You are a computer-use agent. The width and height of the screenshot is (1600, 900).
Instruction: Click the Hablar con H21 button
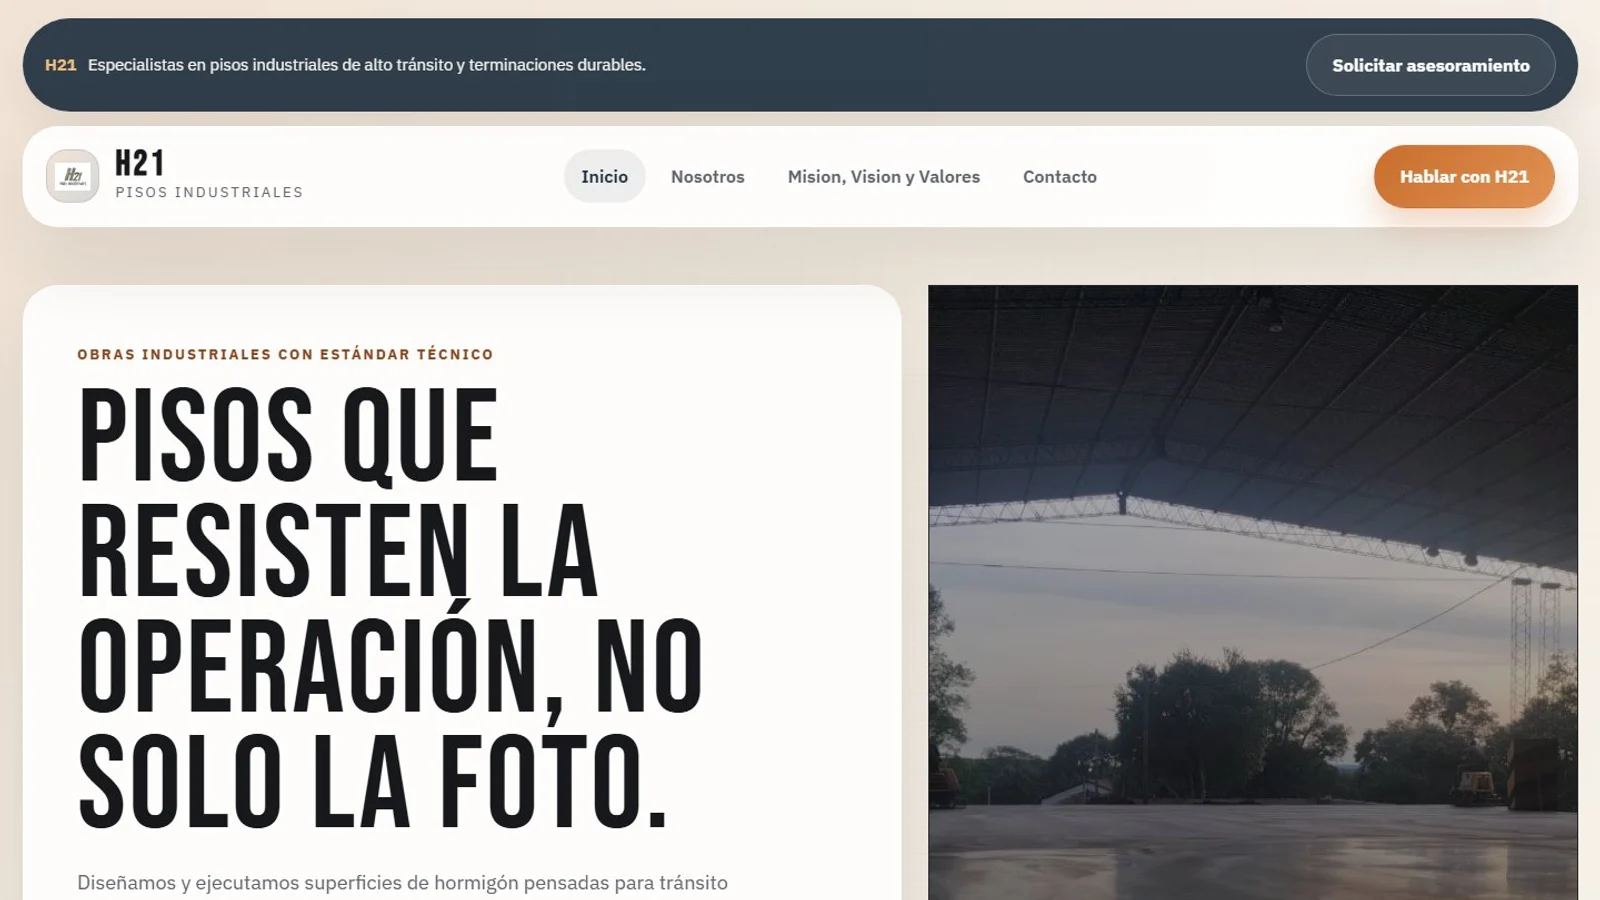point(1464,177)
